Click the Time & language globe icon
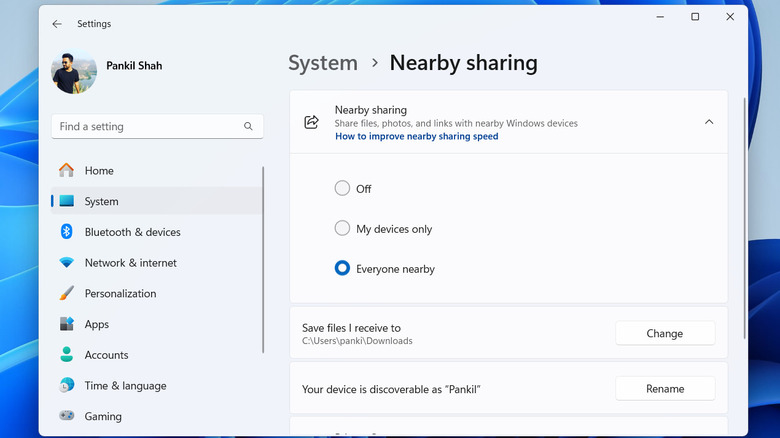The height and width of the screenshot is (438, 780). [x=66, y=386]
